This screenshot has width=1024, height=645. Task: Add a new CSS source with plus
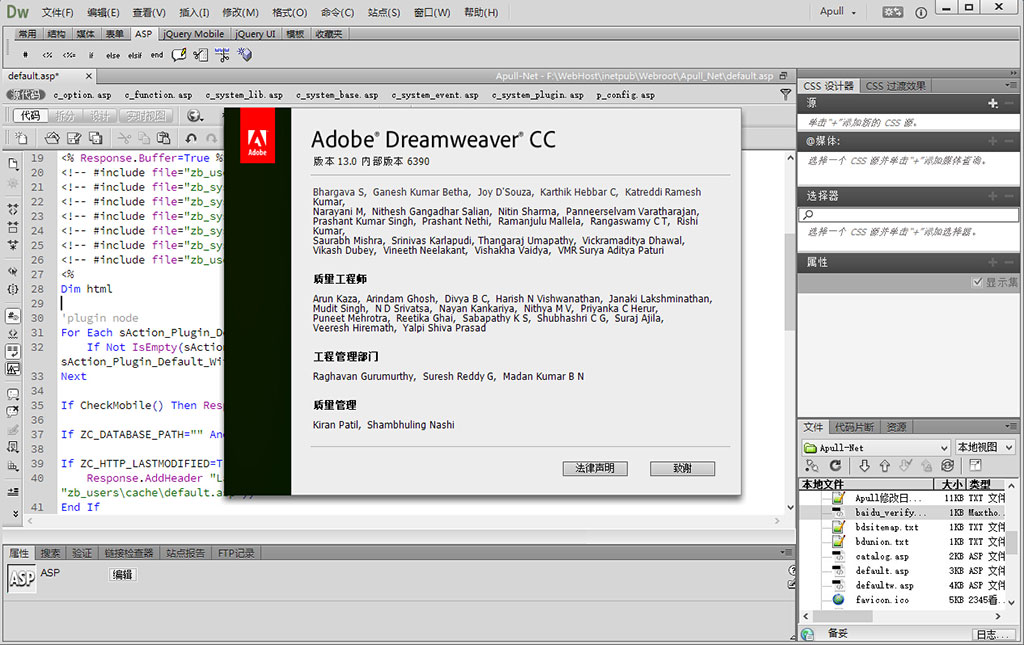point(993,103)
